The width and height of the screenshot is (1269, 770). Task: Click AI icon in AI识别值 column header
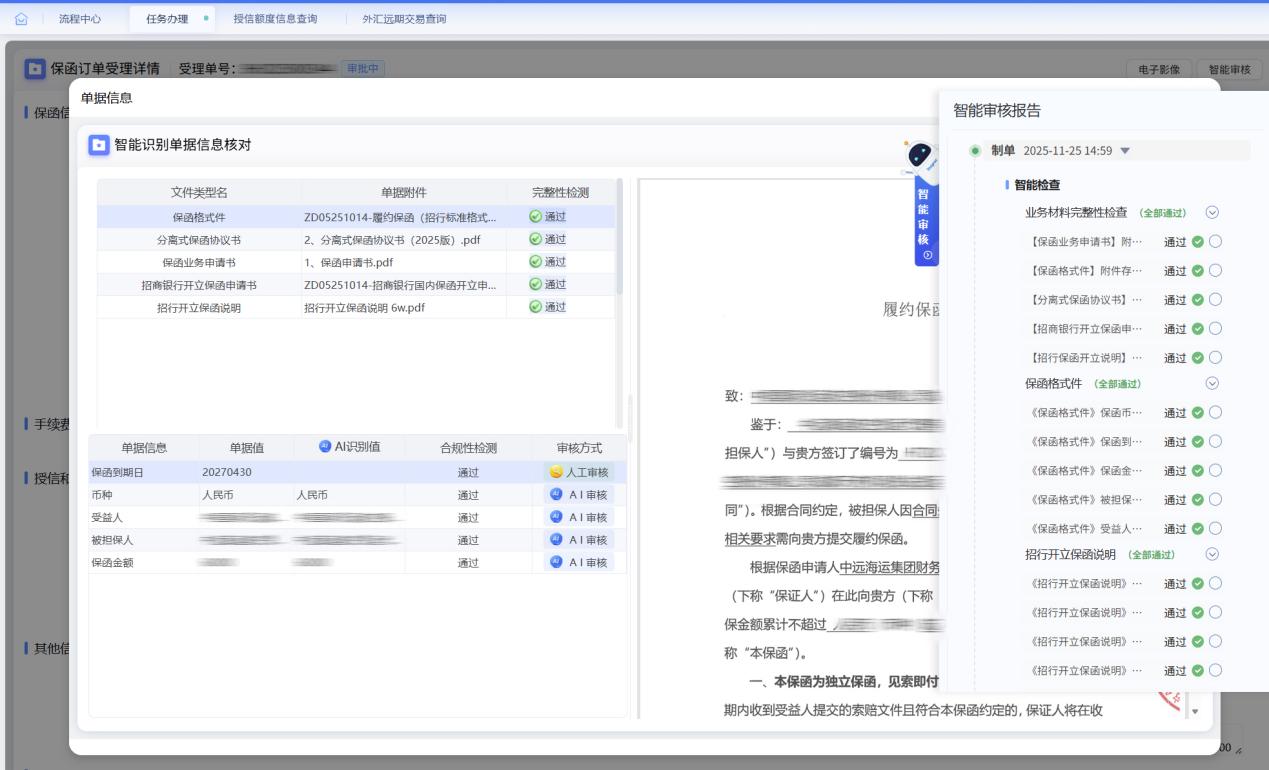[325, 446]
